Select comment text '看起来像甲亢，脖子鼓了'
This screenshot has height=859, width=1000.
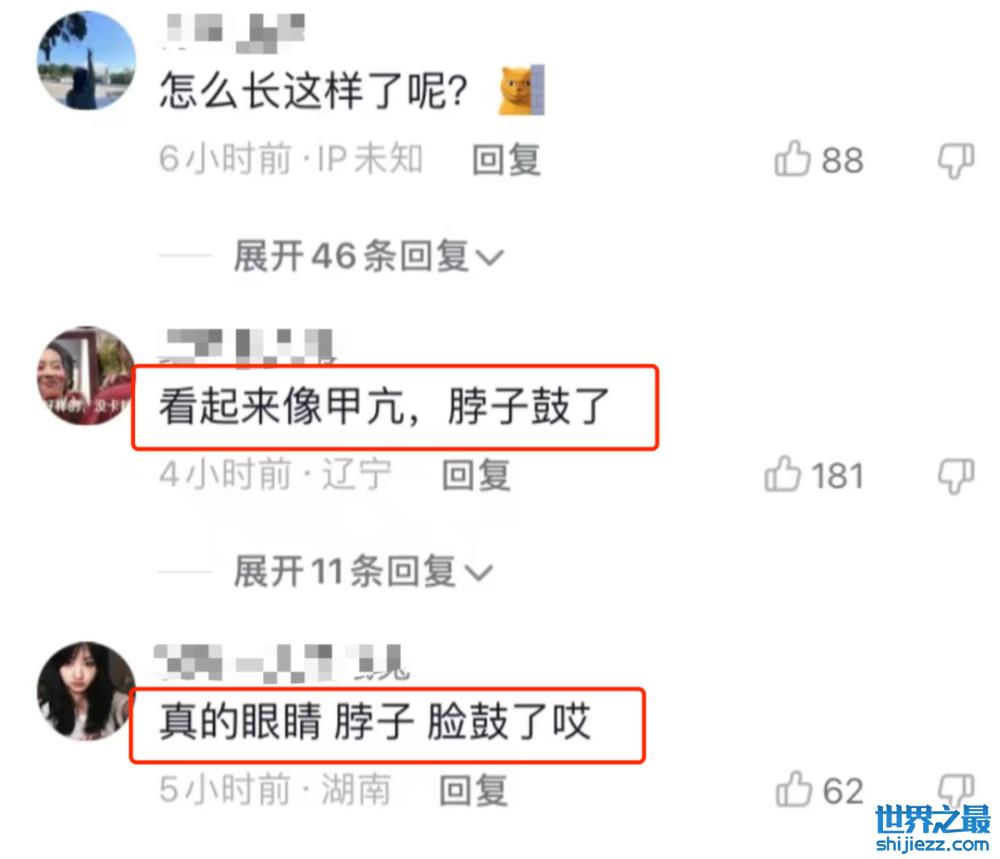click(x=385, y=406)
